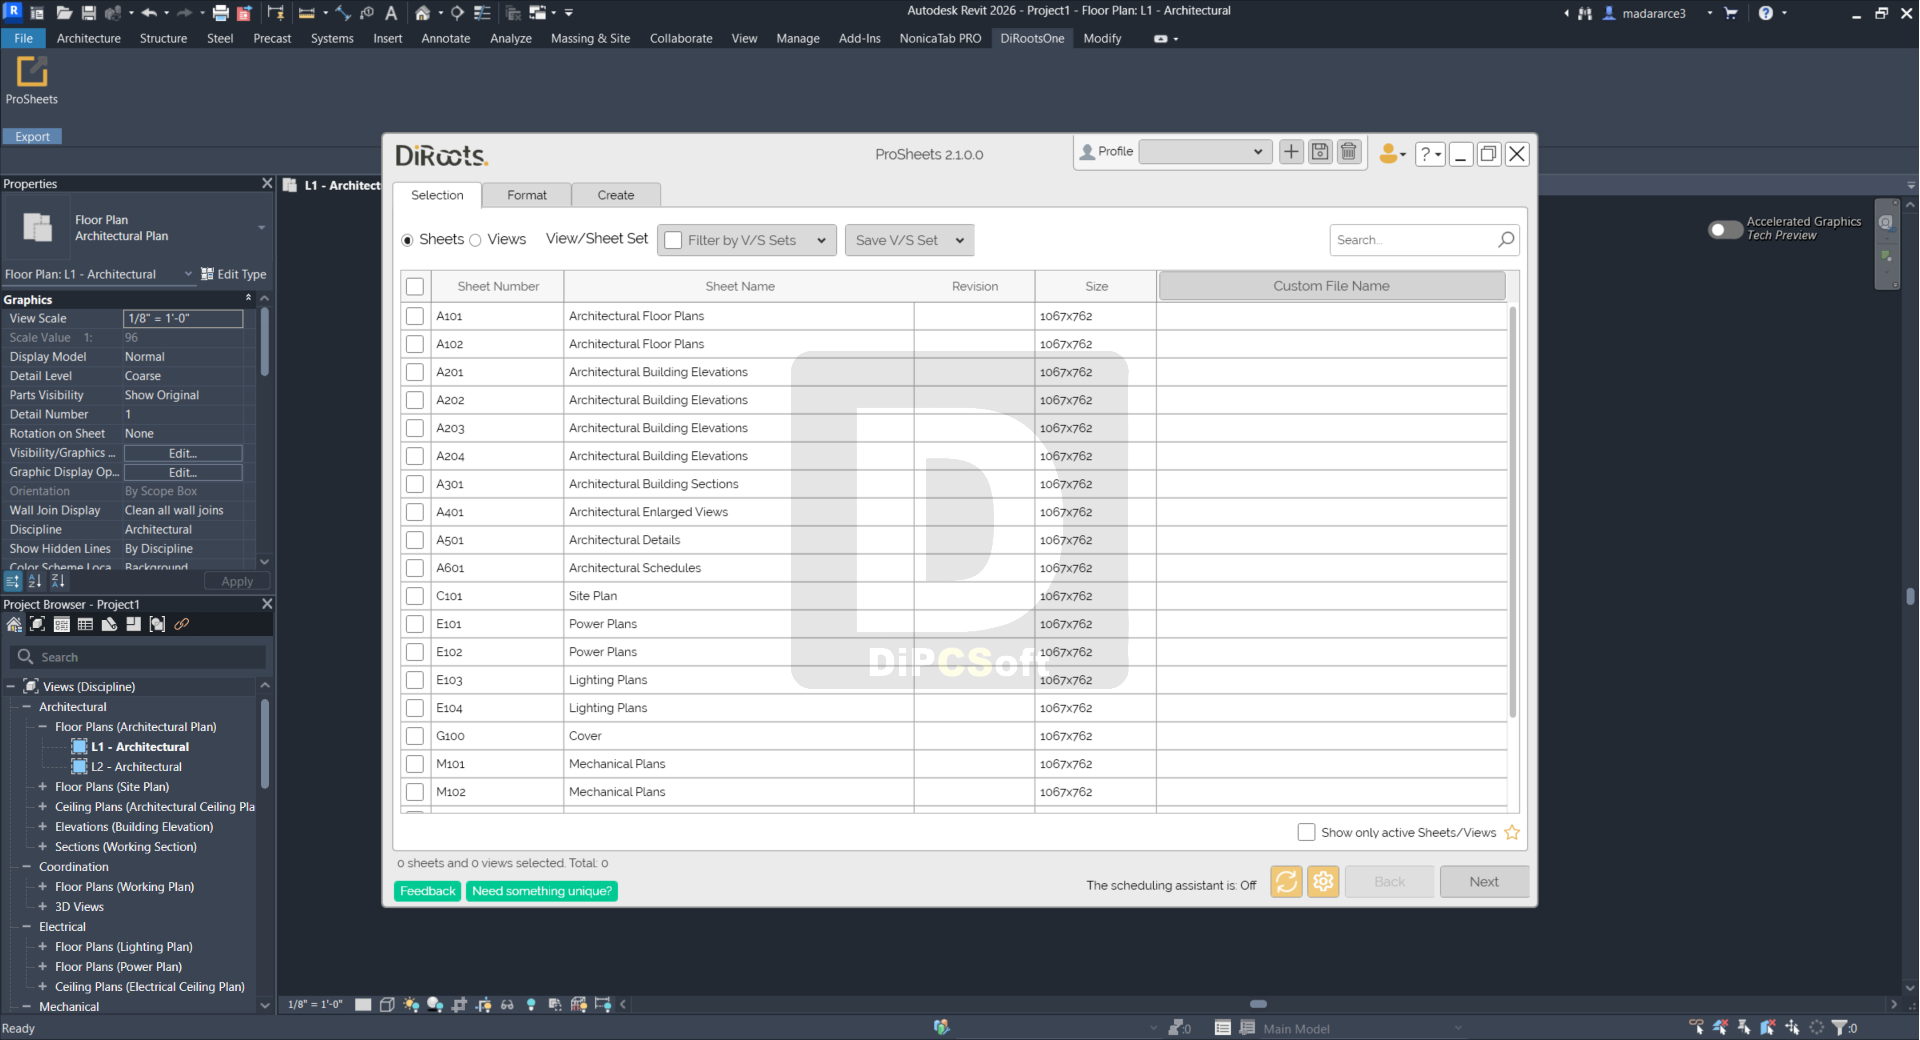
Task: Open the Manage ribbon tab
Action: [x=798, y=38]
